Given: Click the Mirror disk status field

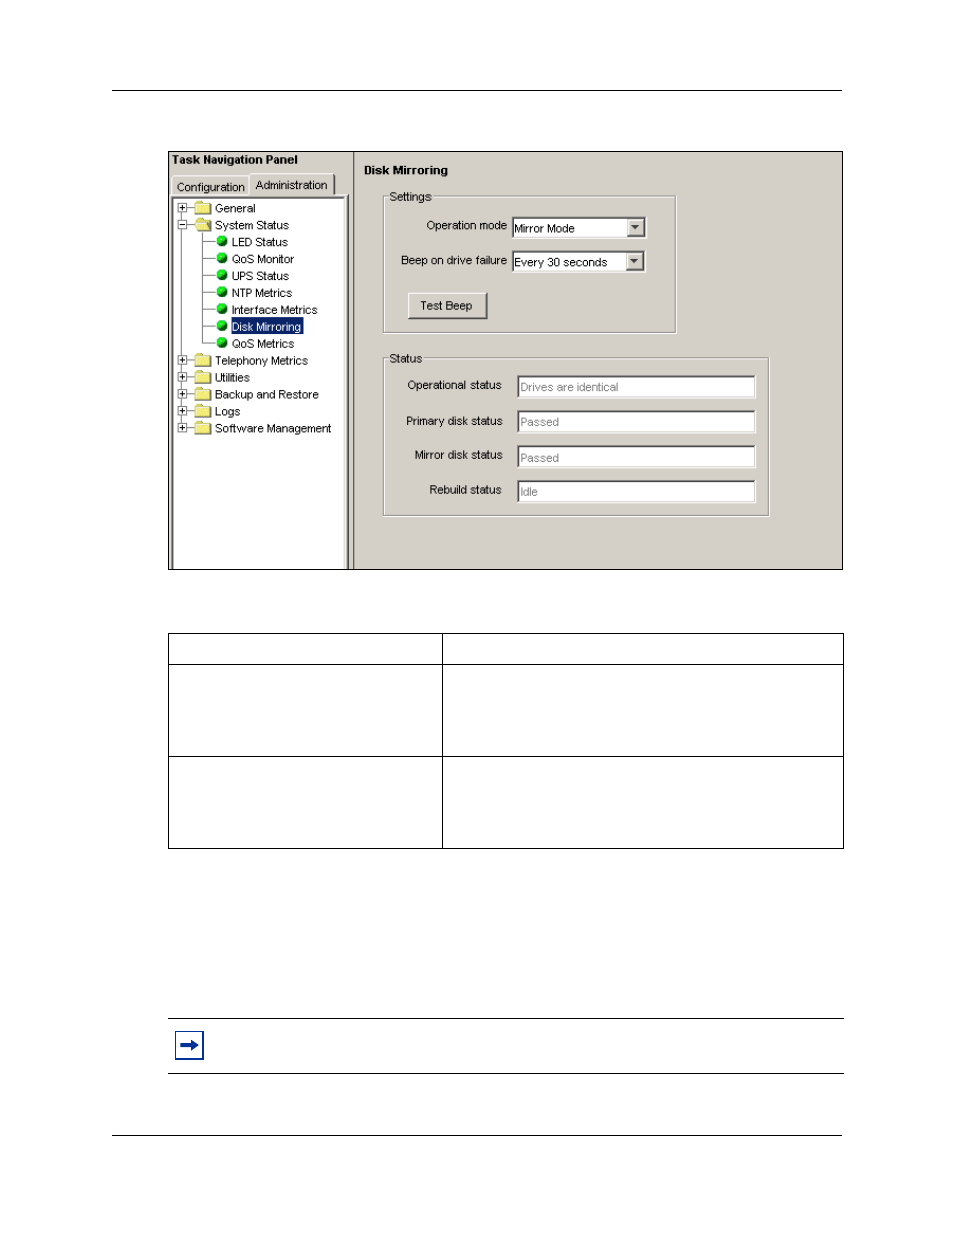Looking at the screenshot, I should 636,457.
